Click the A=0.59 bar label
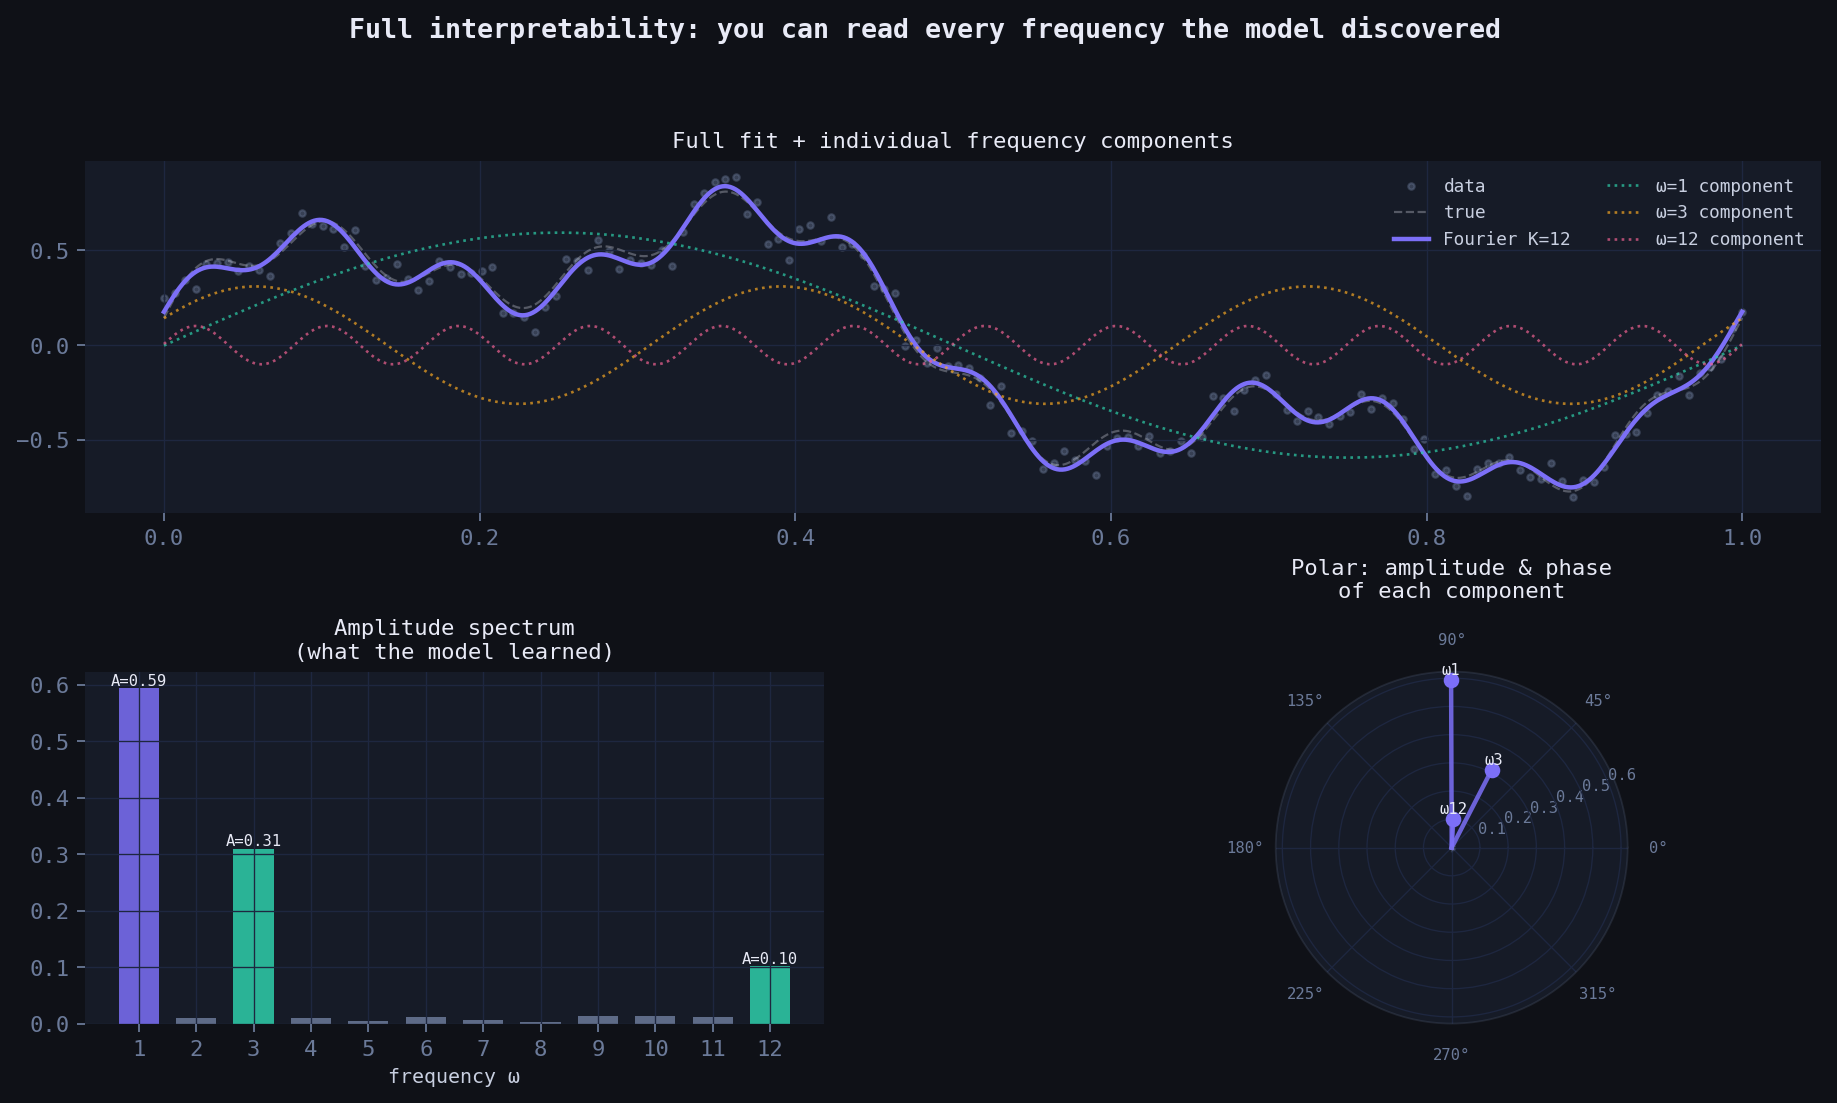 (139, 681)
